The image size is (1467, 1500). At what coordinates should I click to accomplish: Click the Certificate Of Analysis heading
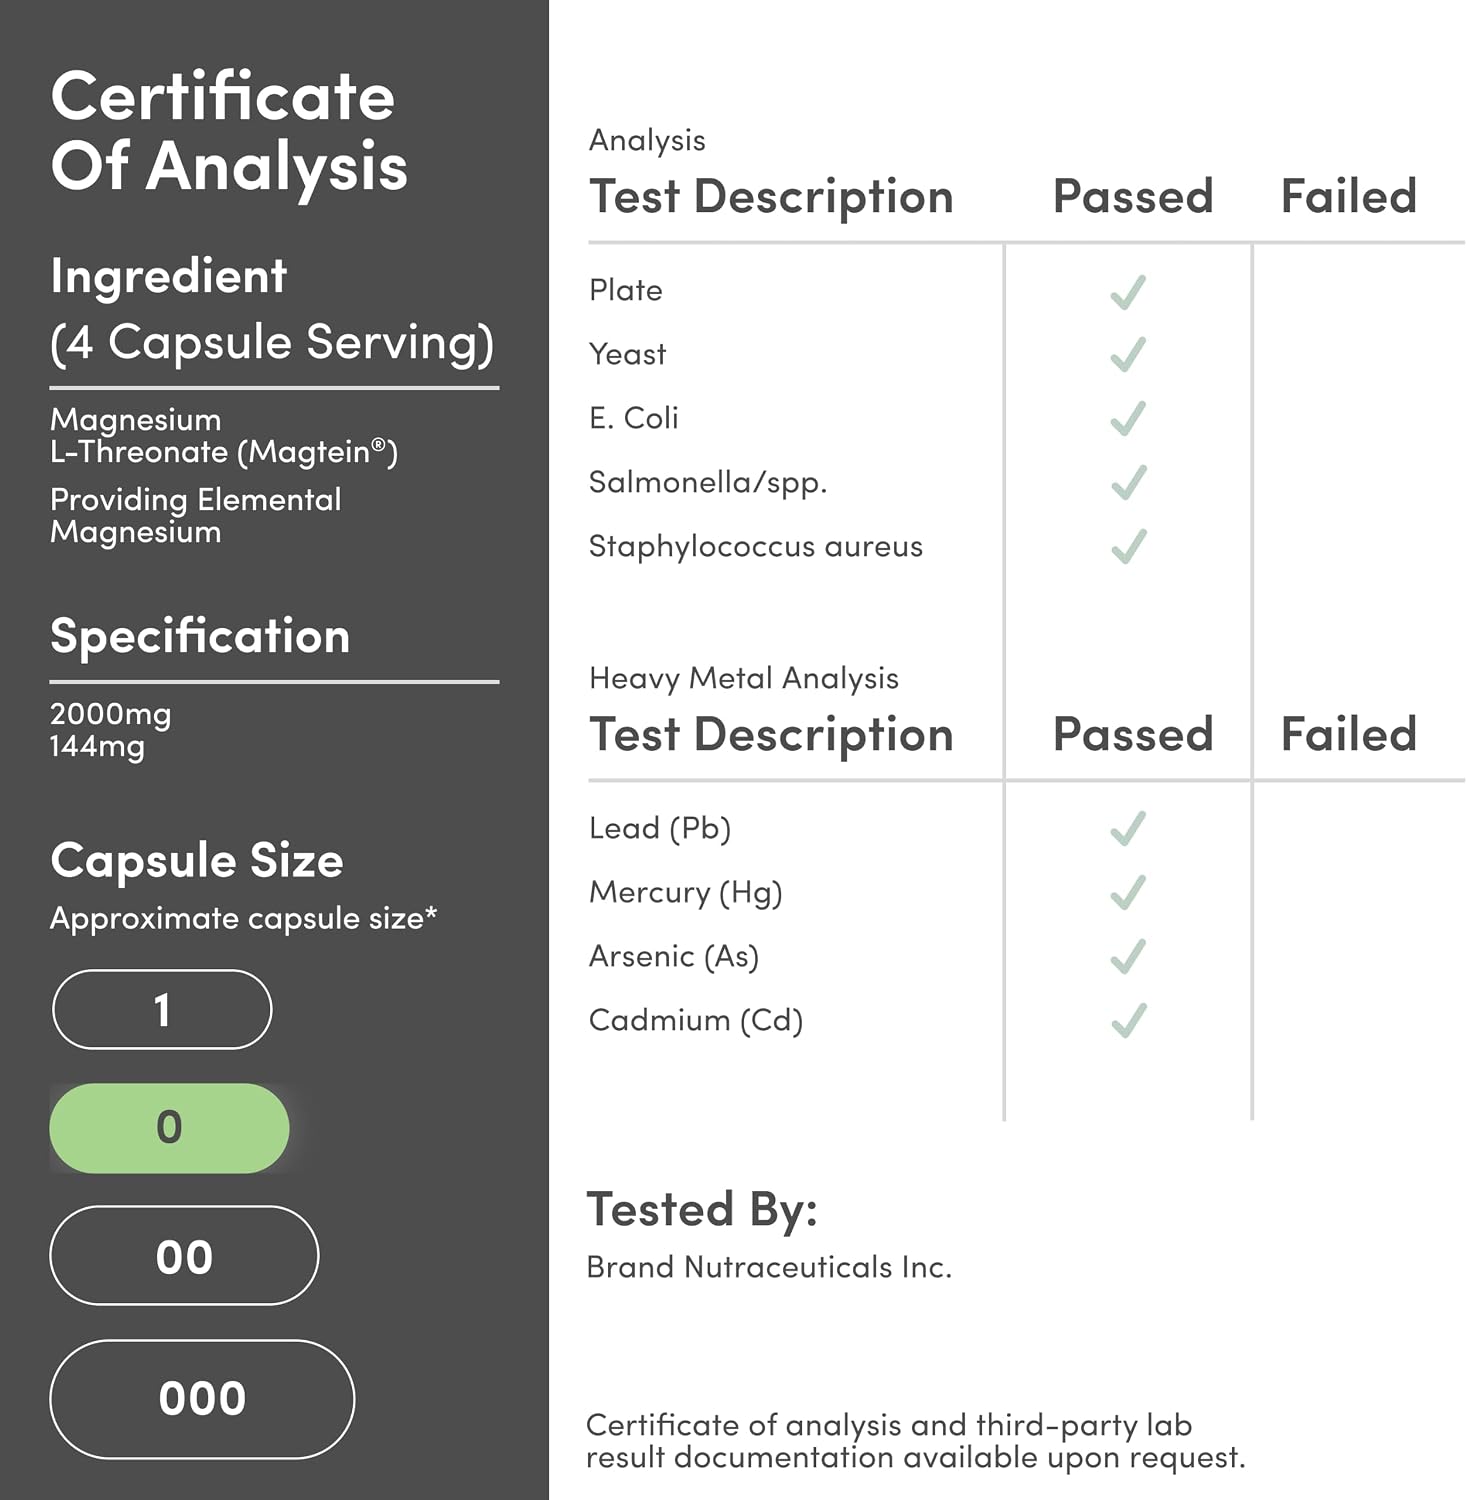pyautogui.click(x=229, y=131)
